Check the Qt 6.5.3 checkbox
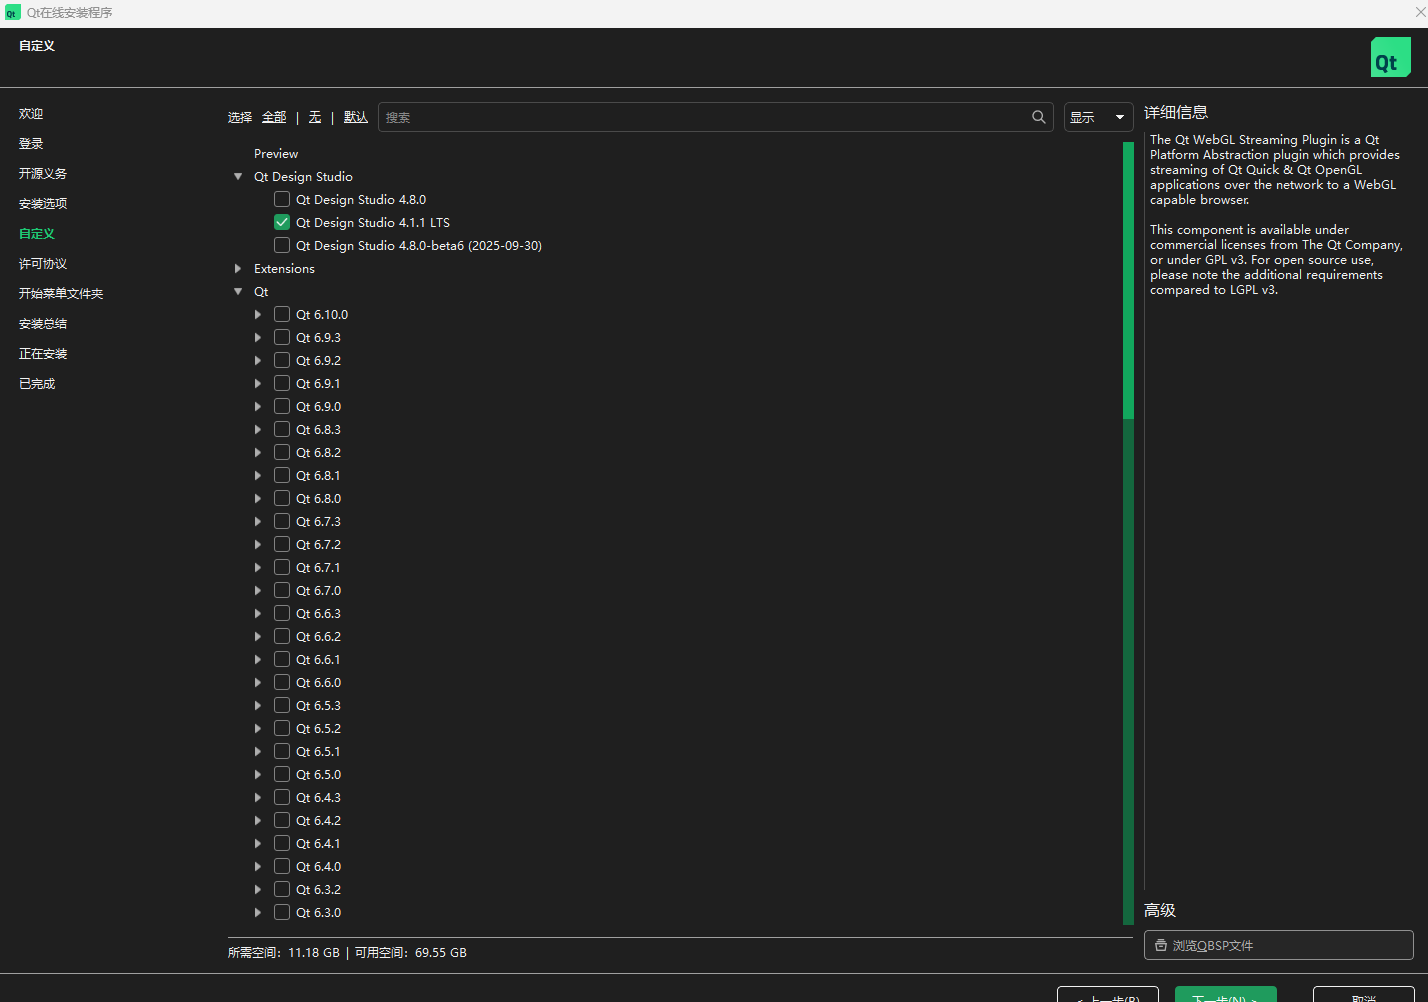The width and height of the screenshot is (1428, 1002). (x=282, y=705)
